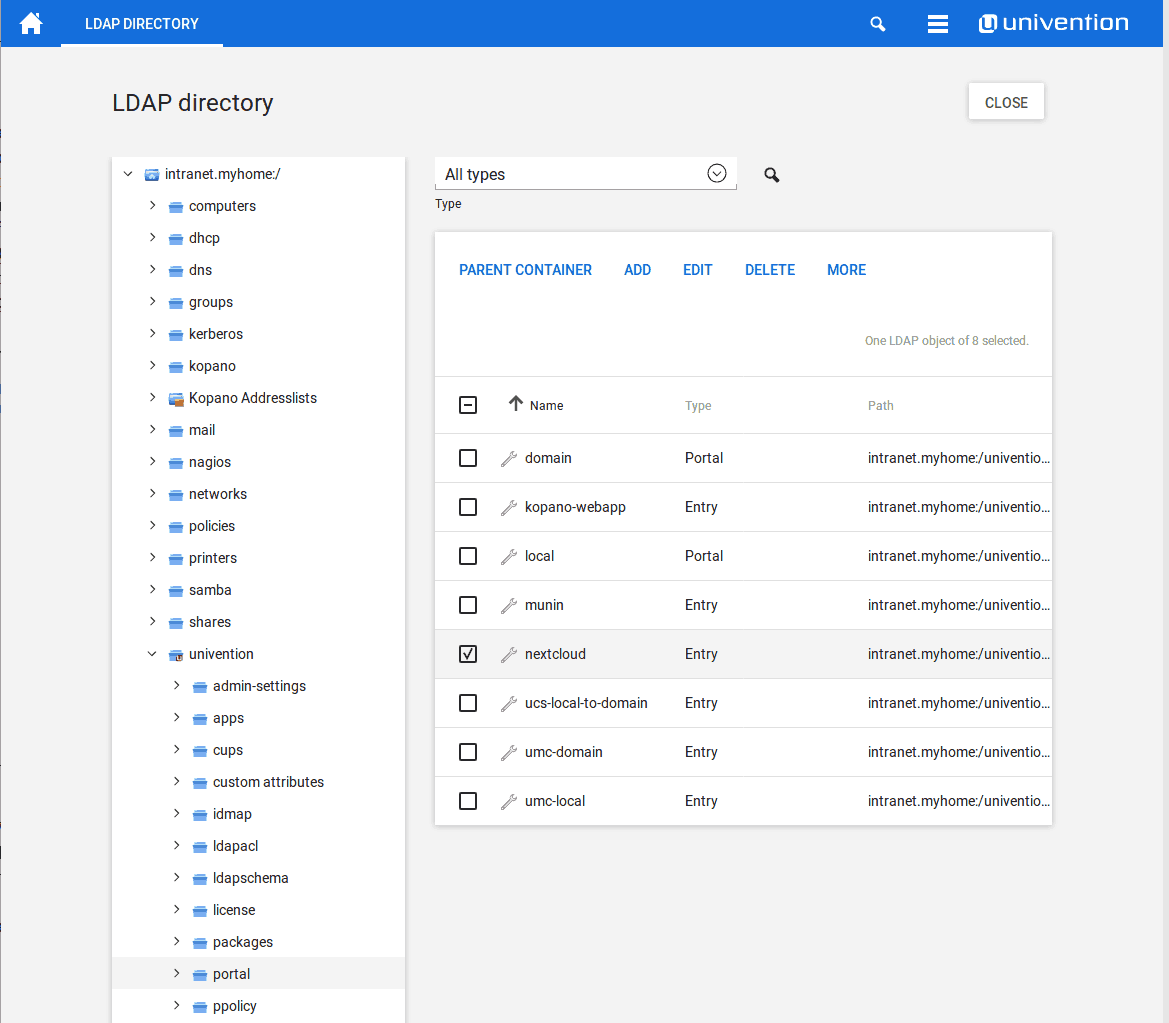Open the All types dropdown
Viewport: 1169px width, 1023px height.
click(x=716, y=173)
